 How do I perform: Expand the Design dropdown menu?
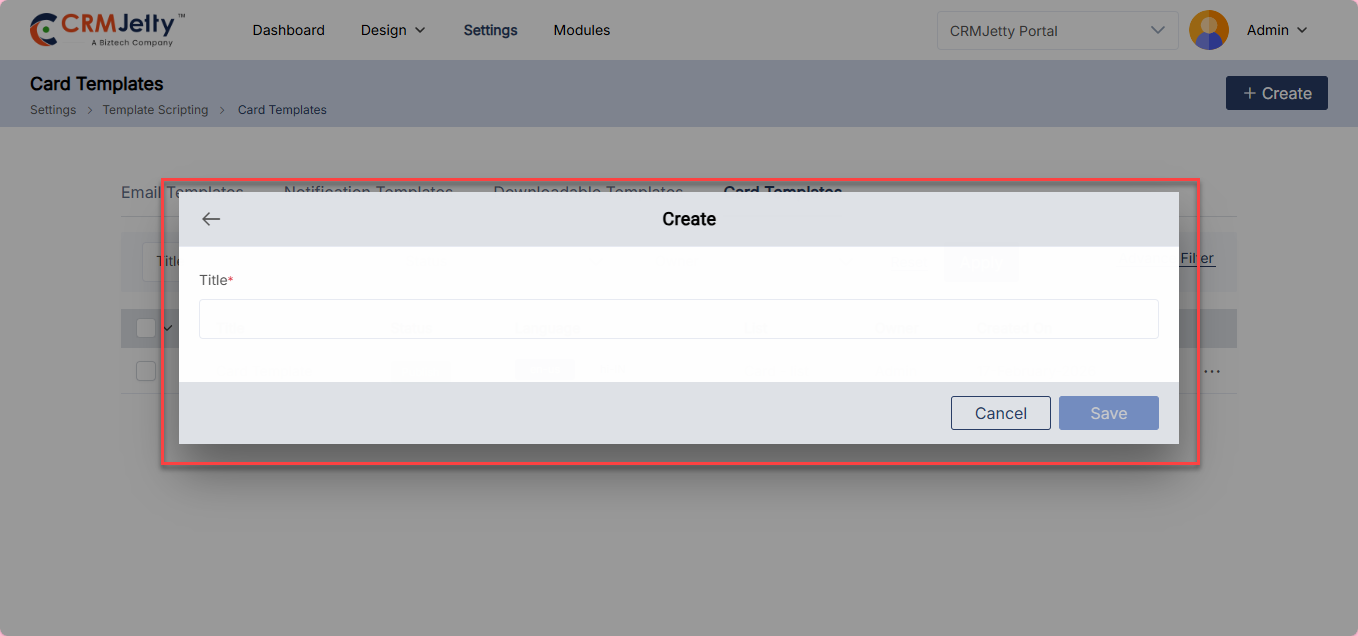tap(392, 30)
